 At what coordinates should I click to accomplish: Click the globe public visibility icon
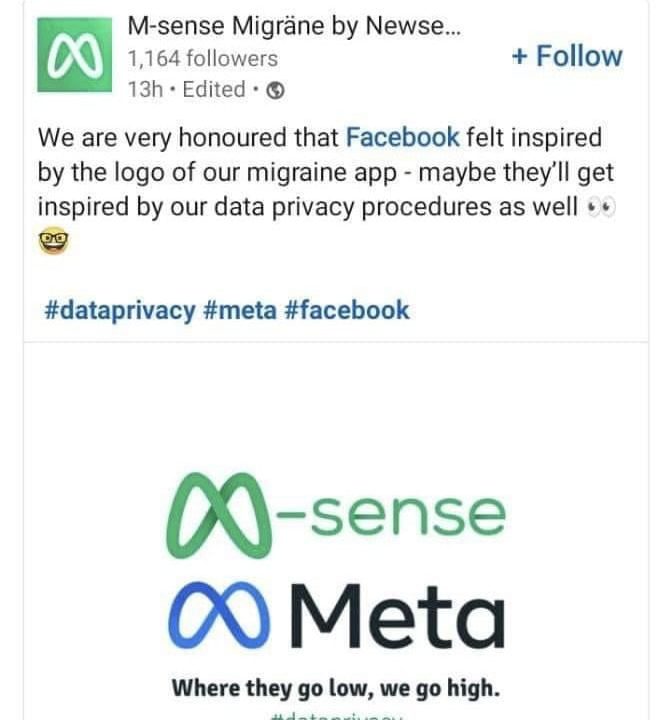[x=277, y=90]
